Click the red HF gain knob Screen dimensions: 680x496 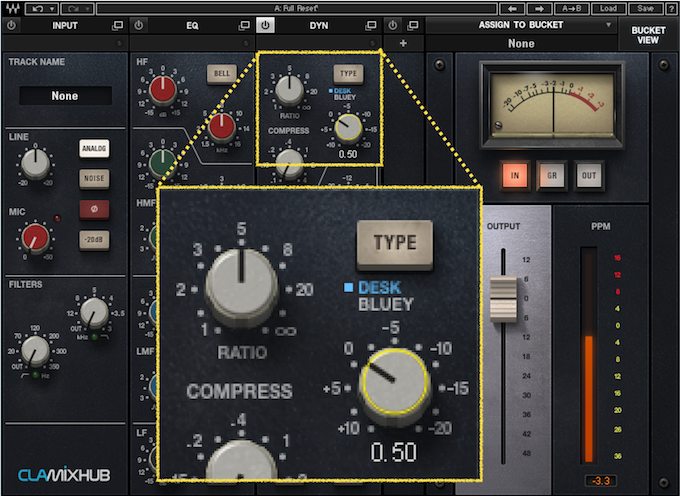162,90
